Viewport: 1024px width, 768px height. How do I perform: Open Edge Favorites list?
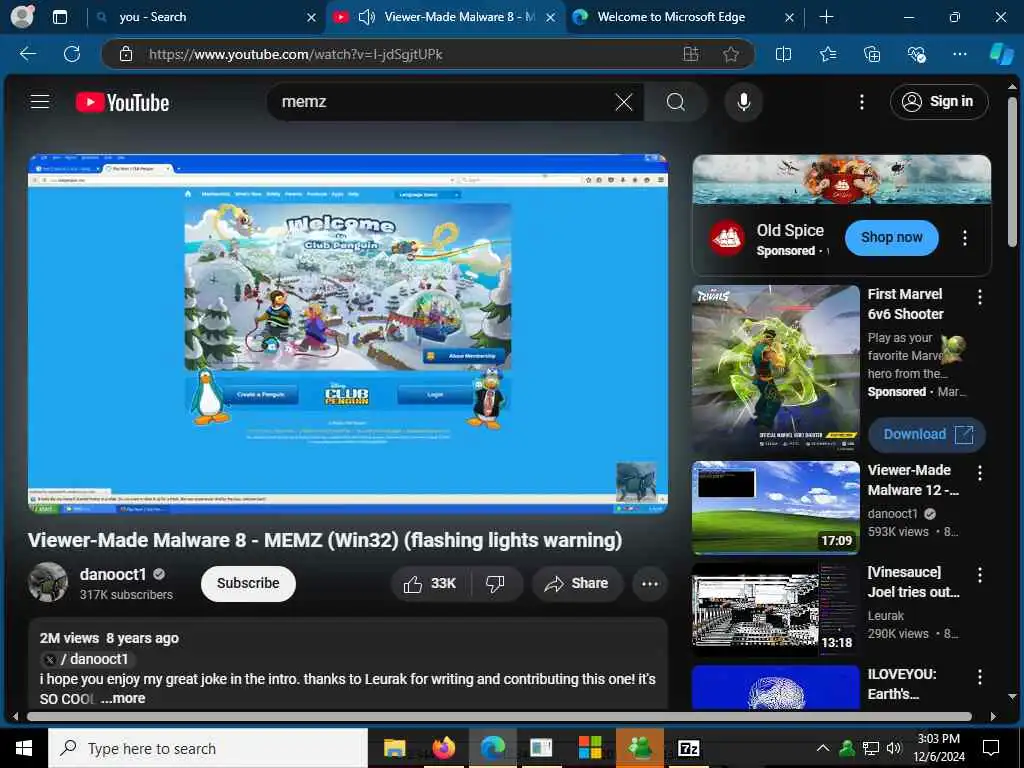[x=828, y=54]
